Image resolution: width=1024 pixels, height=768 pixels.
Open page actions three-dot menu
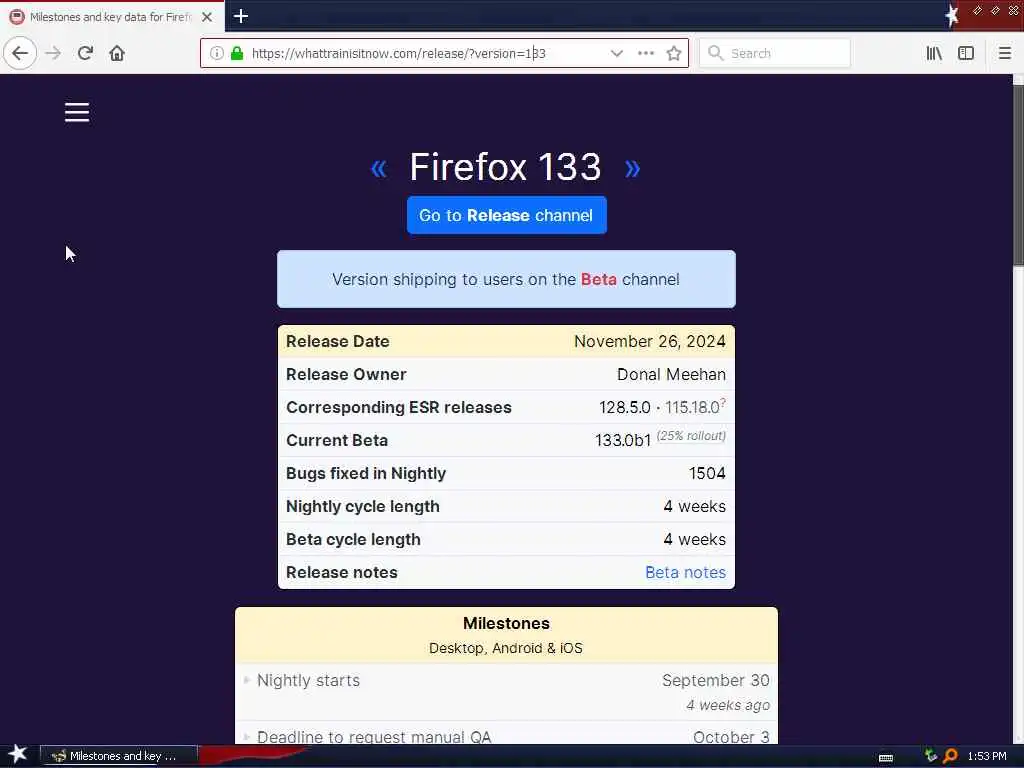(x=646, y=53)
